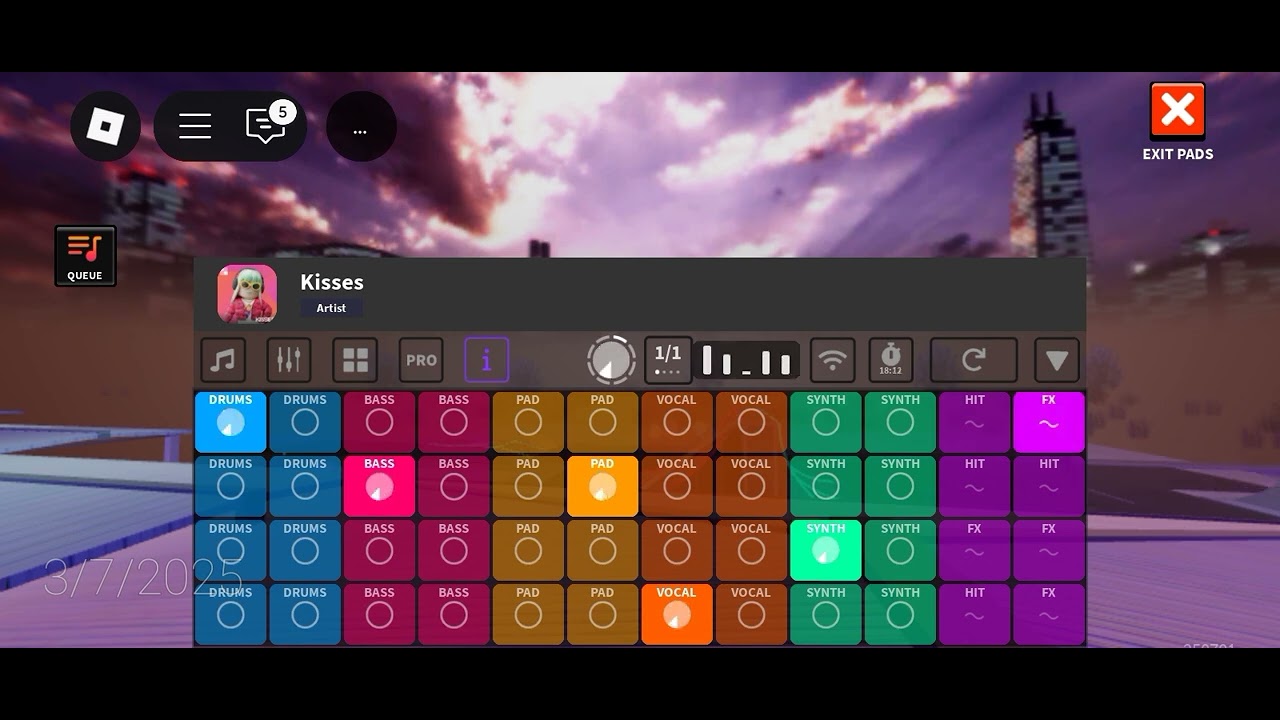Toggle the wifi broadcast icon

(x=832, y=360)
